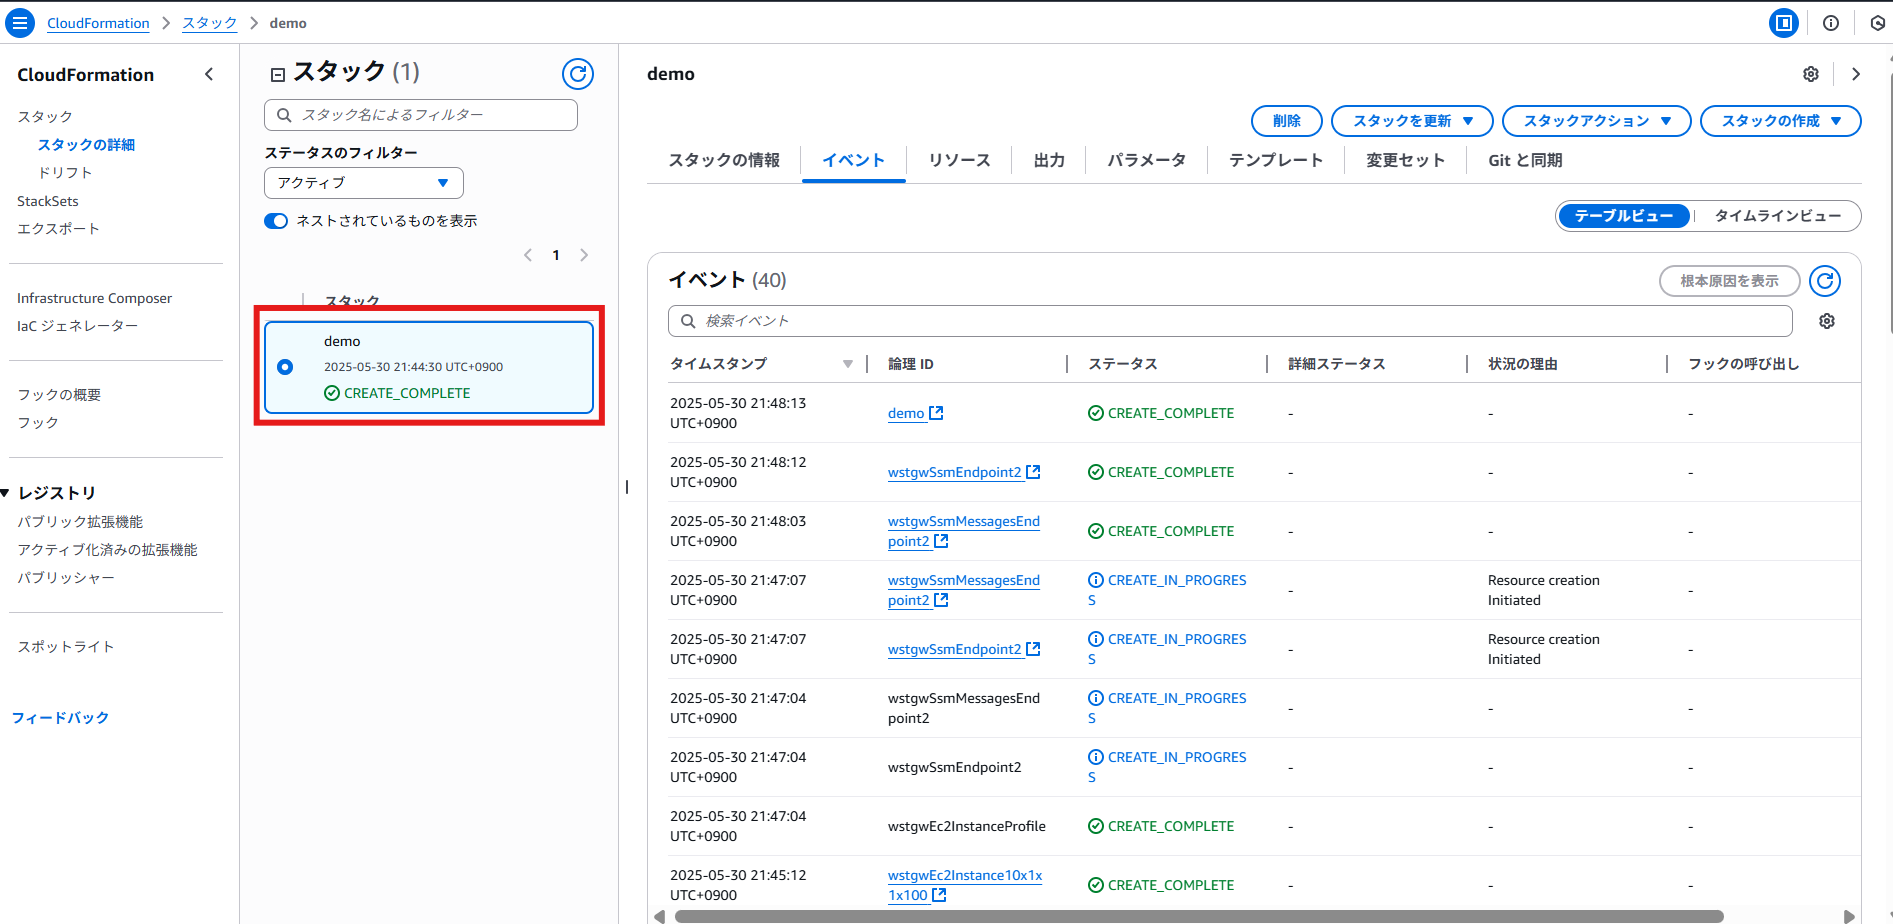
Task: Switch to table view
Action: tap(1624, 216)
